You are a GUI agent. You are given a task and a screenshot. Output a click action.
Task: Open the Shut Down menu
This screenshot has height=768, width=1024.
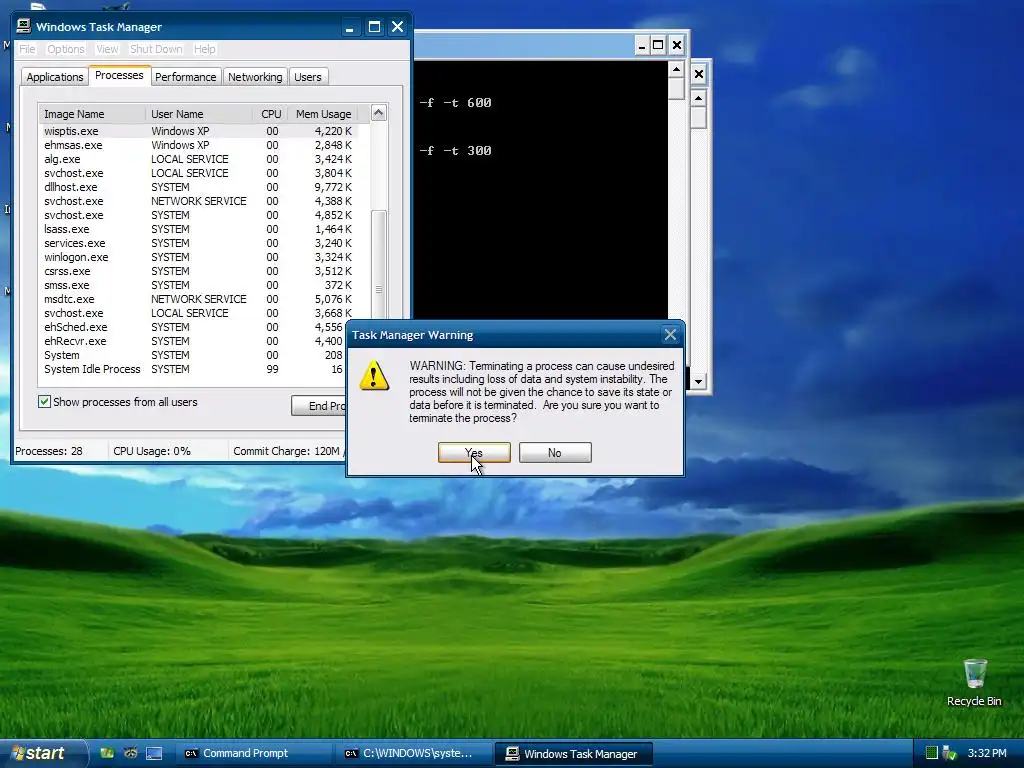156,49
